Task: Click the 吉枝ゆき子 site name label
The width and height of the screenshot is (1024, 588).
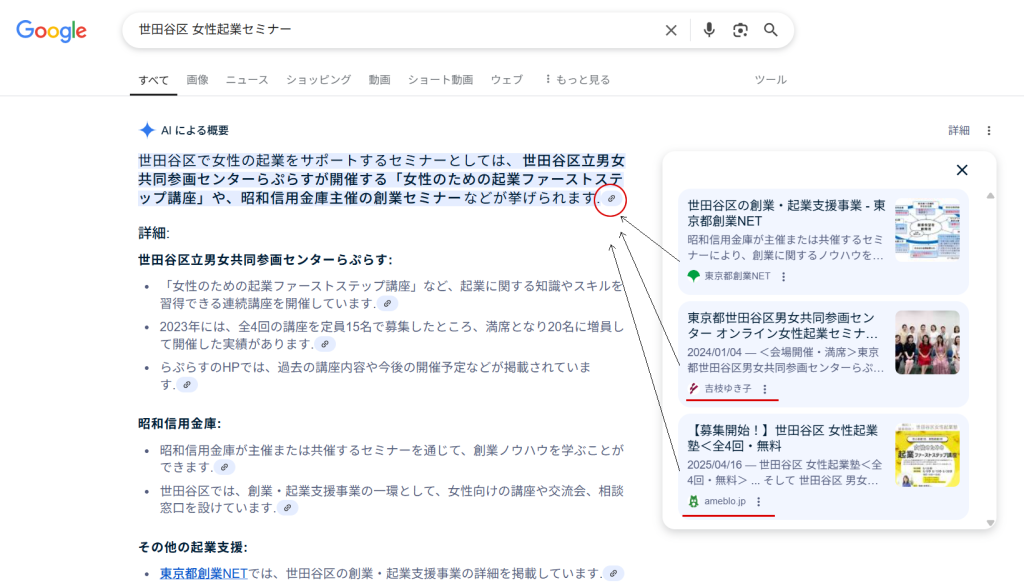Action: 728,389
